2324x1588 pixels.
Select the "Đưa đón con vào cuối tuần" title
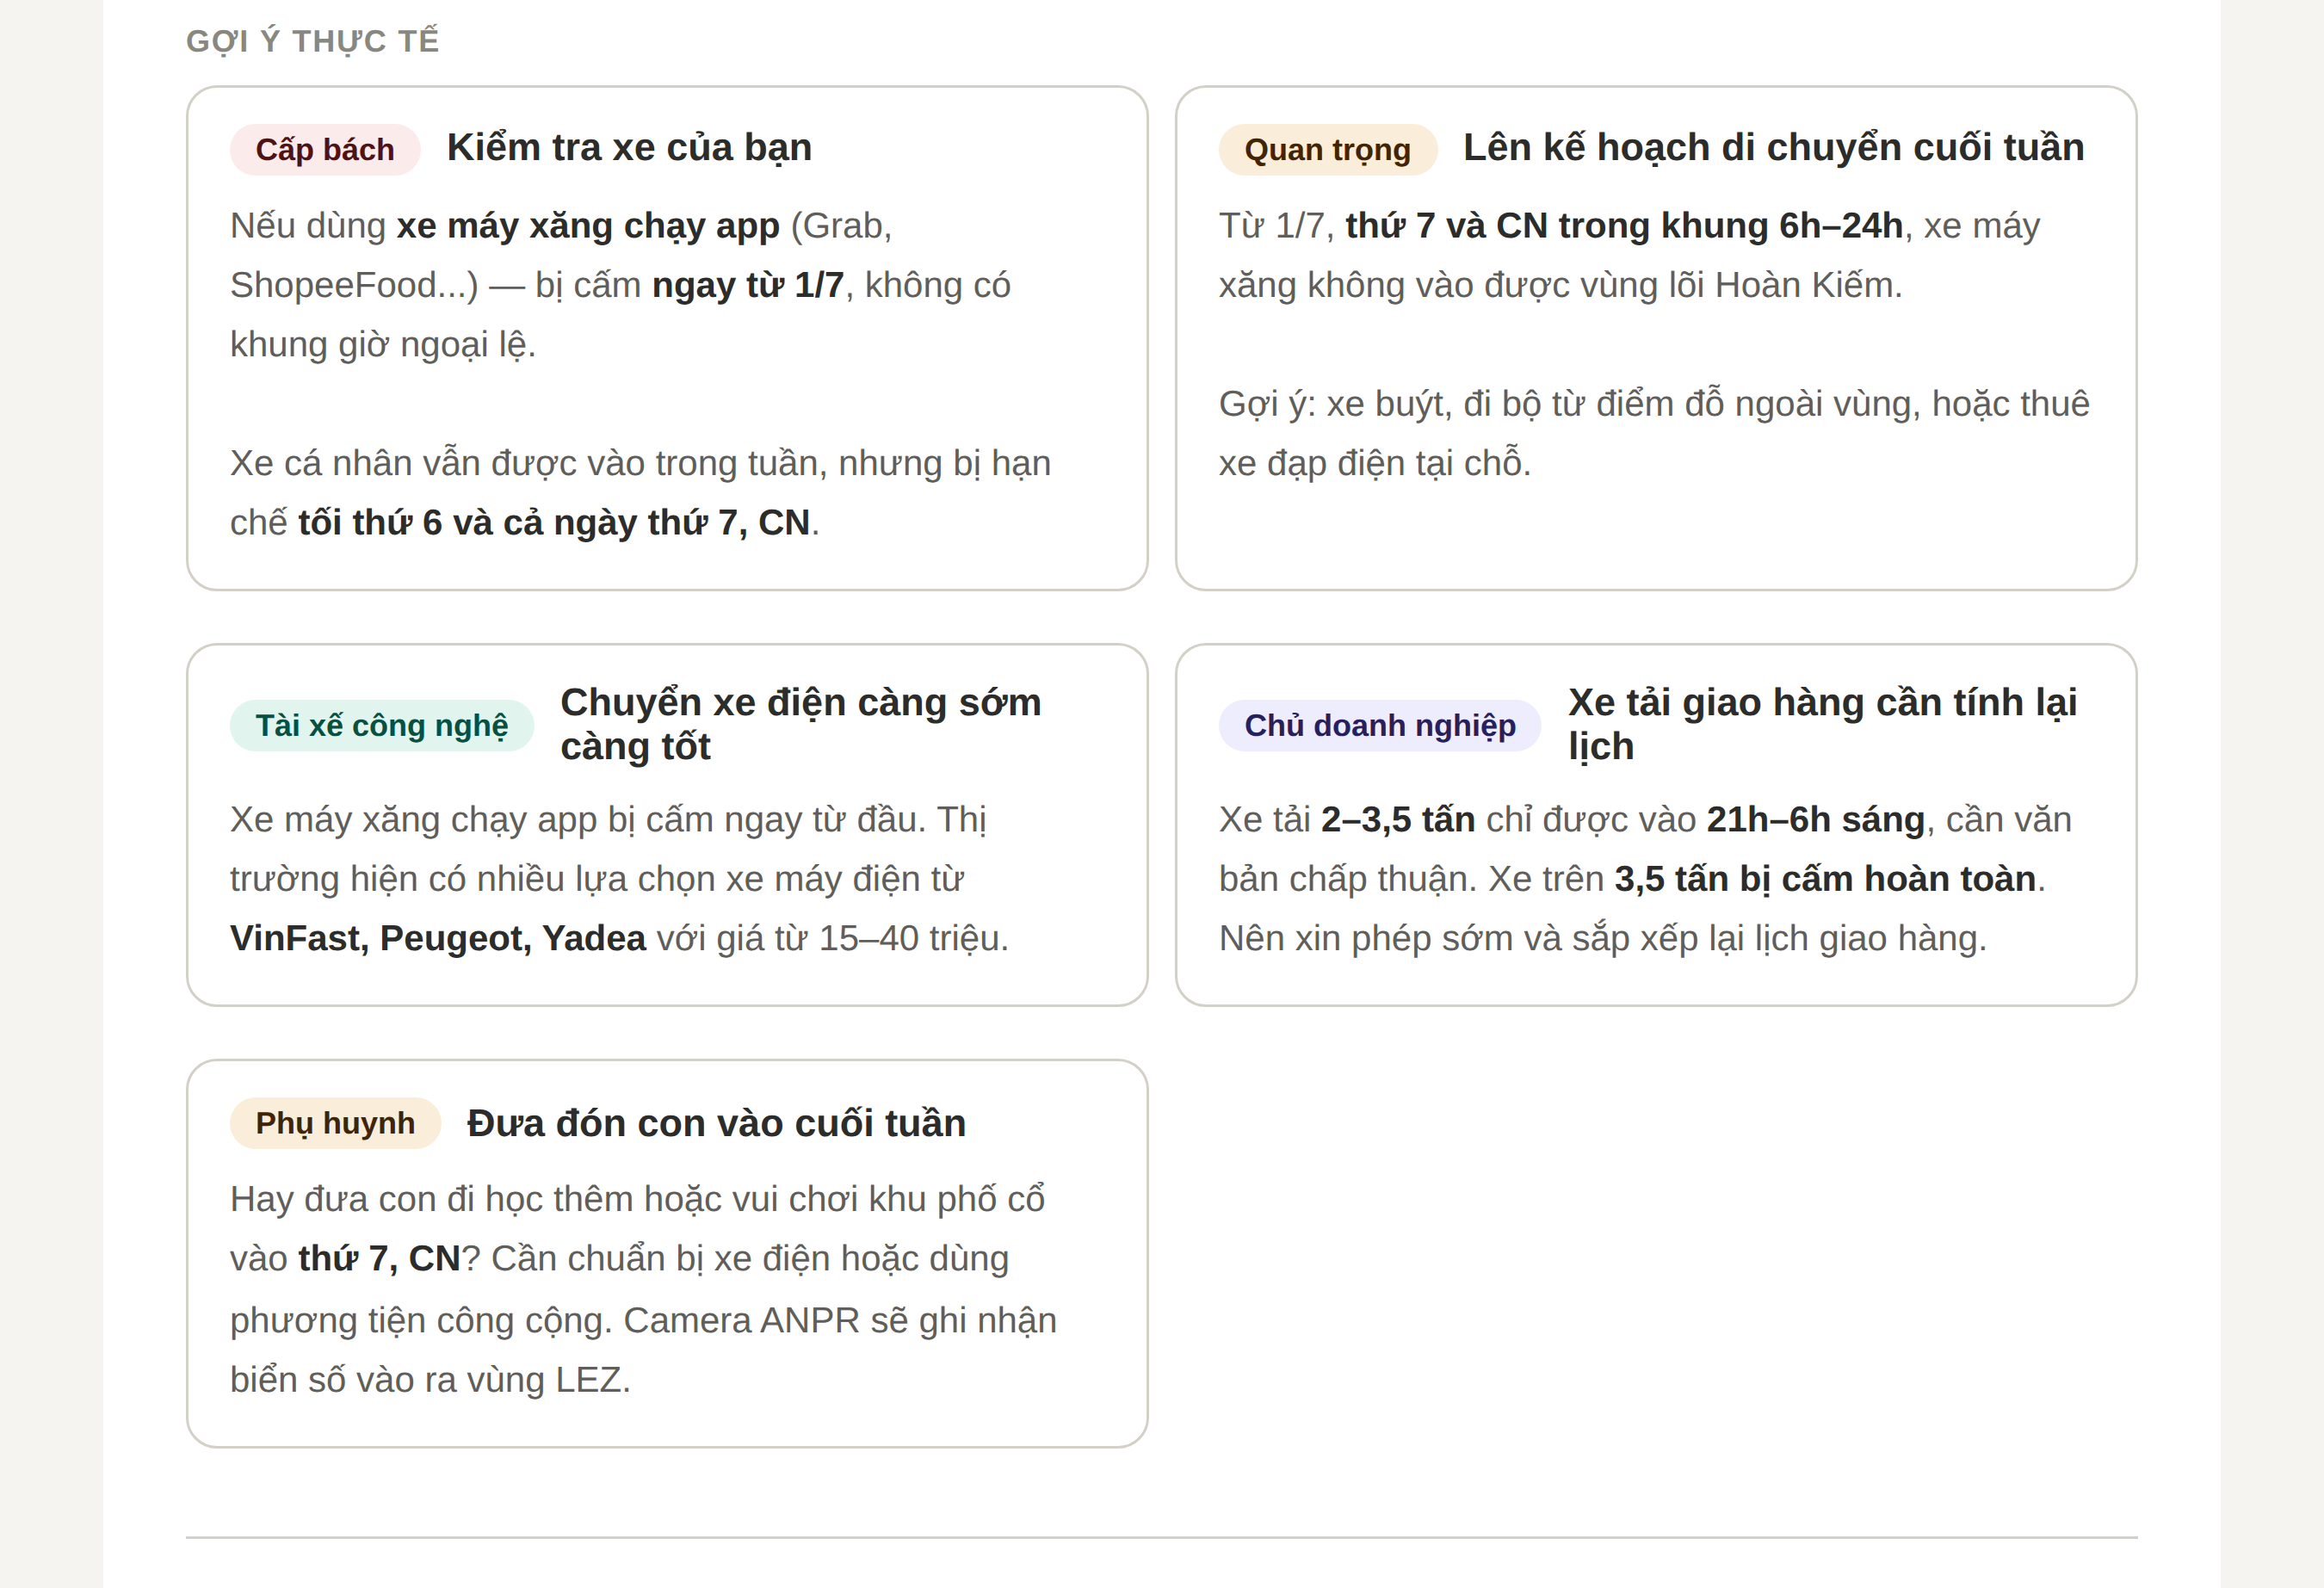716,1124
